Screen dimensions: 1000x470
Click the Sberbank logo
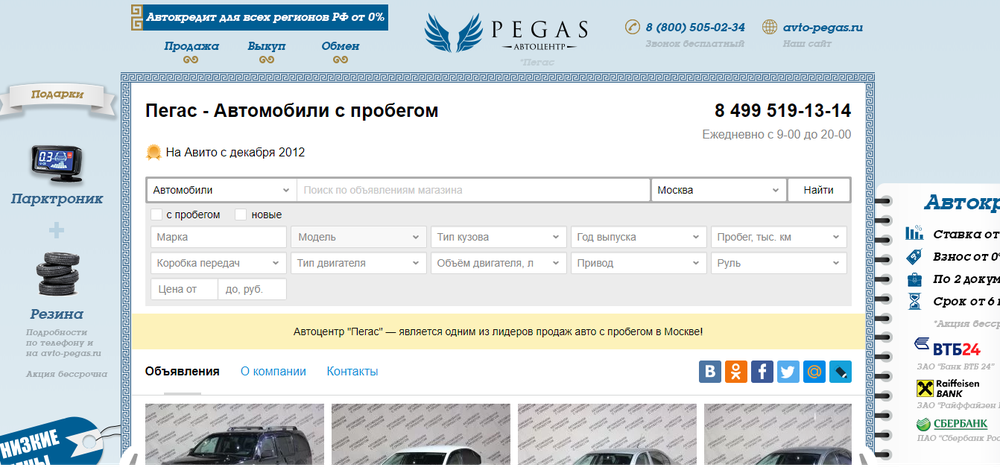click(x=952, y=423)
